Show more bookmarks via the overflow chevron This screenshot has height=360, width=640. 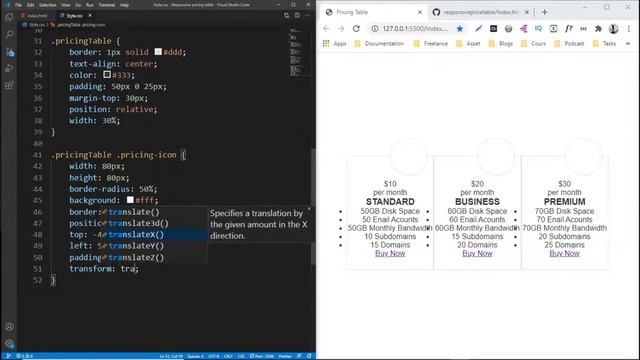[628, 44]
